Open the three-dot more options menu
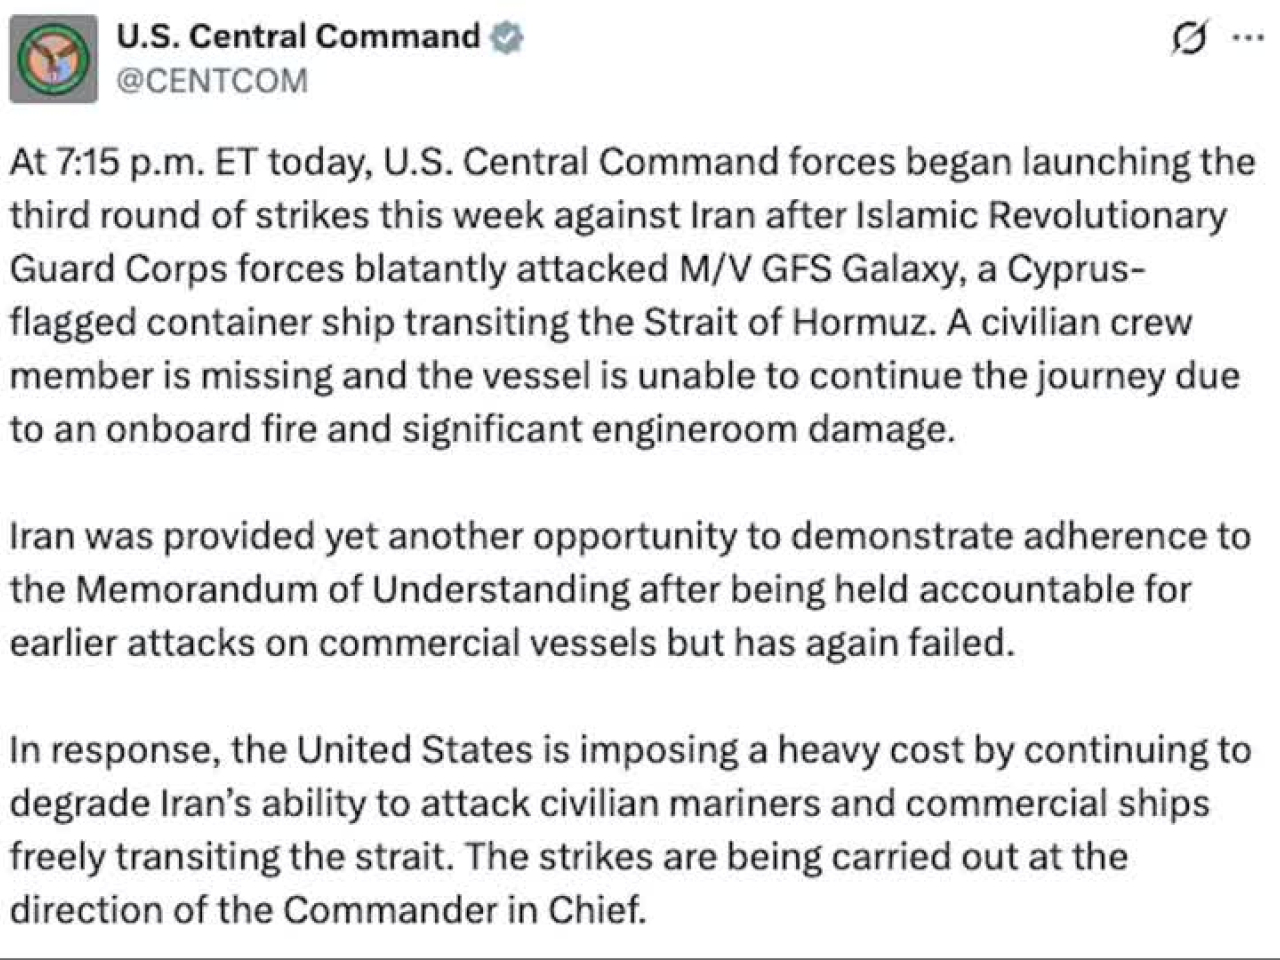Image resolution: width=1280 pixels, height=960 pixels. 1247,38
